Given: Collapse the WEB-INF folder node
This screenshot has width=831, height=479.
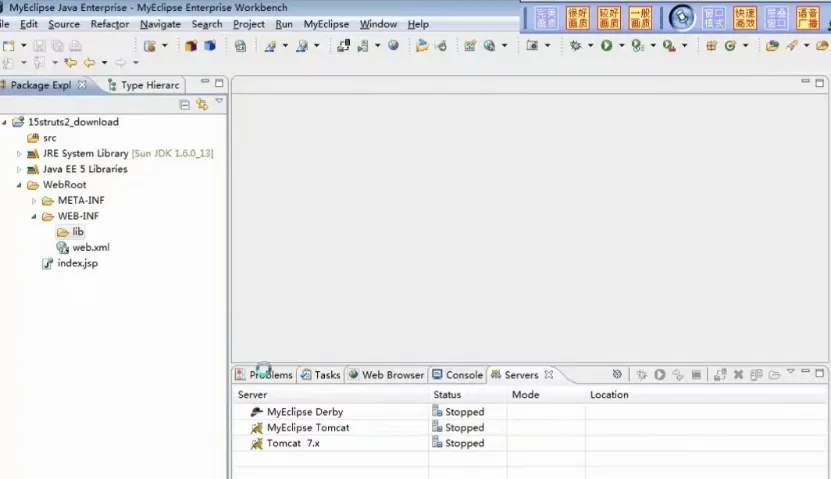Looking at the screenshot, I should point(34,216).
